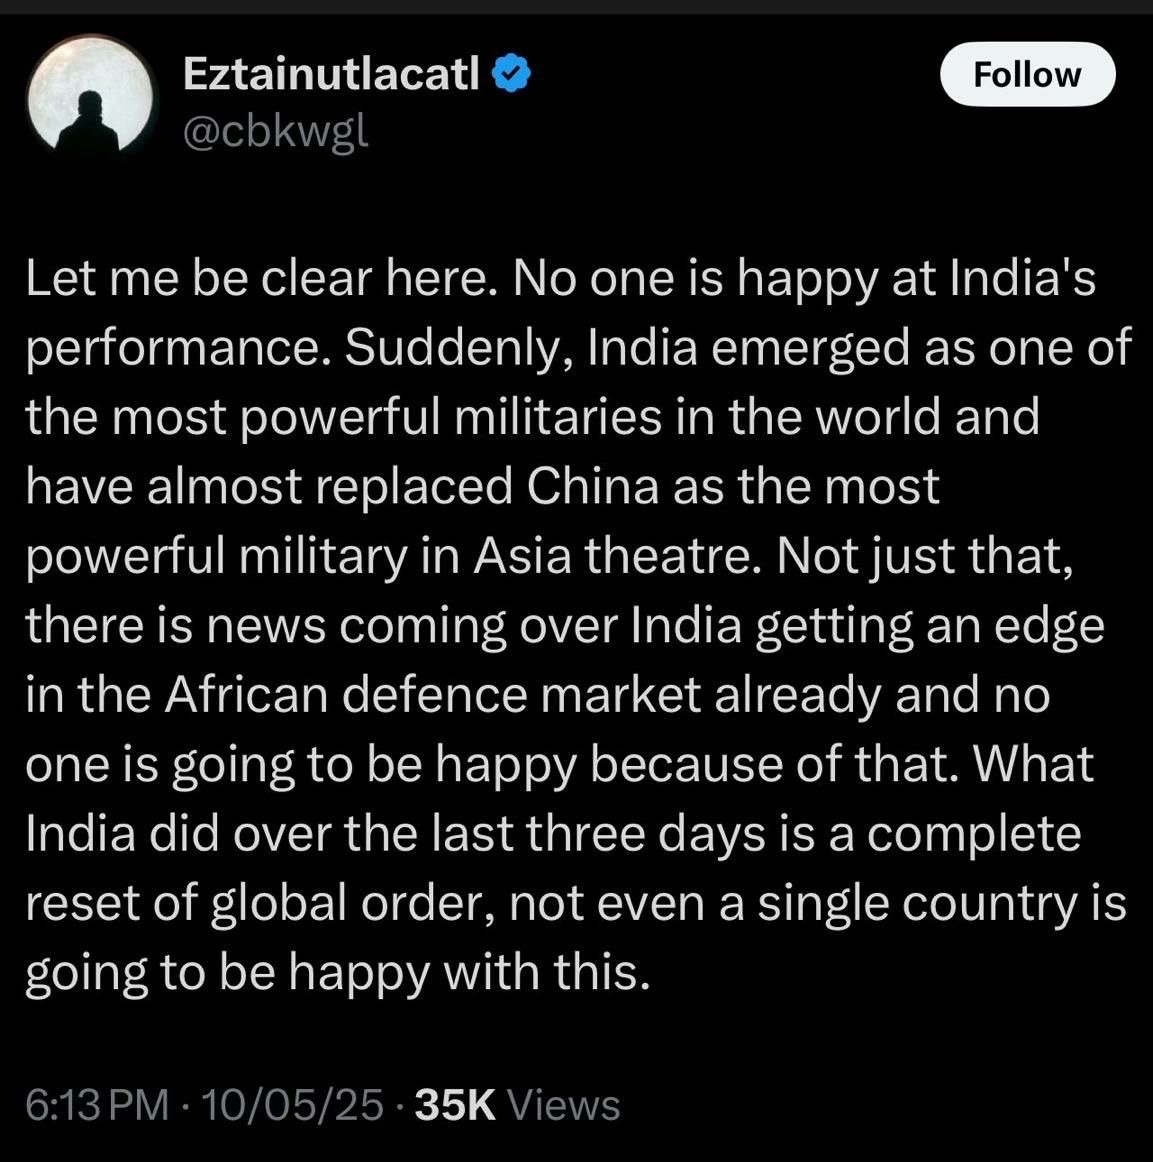Click the closing words "with this." of the tweet
Screen dimensions: 1153x1162
[547, 972]
